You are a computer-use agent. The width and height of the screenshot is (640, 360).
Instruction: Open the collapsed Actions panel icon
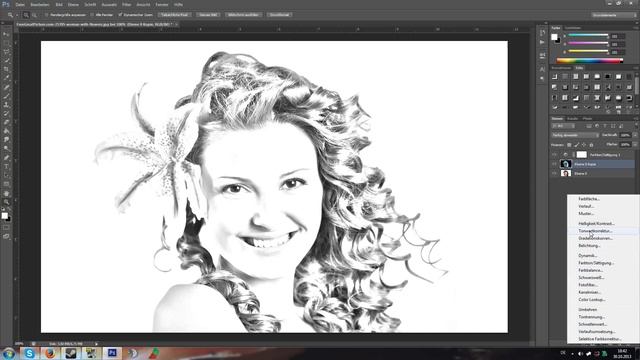coord(542,42)
